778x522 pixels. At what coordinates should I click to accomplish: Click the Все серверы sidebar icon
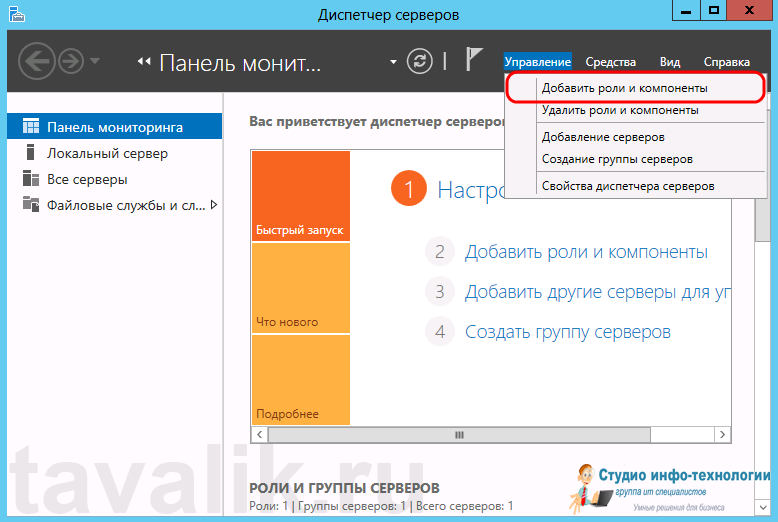point(30,180)
